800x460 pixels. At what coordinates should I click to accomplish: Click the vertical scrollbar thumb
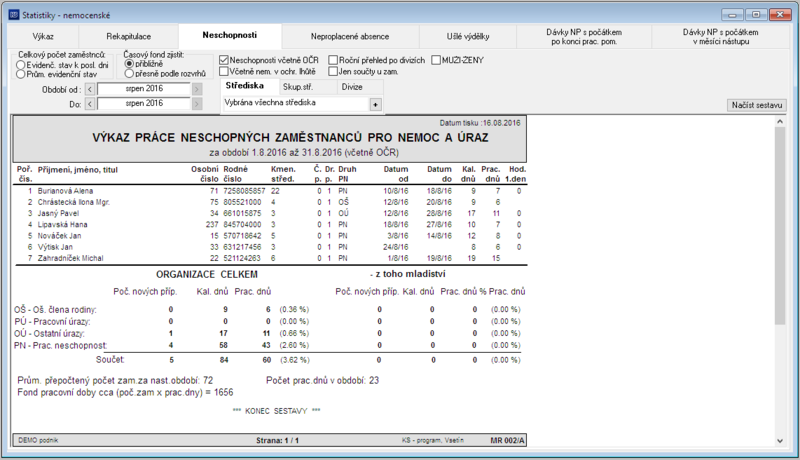780,225
